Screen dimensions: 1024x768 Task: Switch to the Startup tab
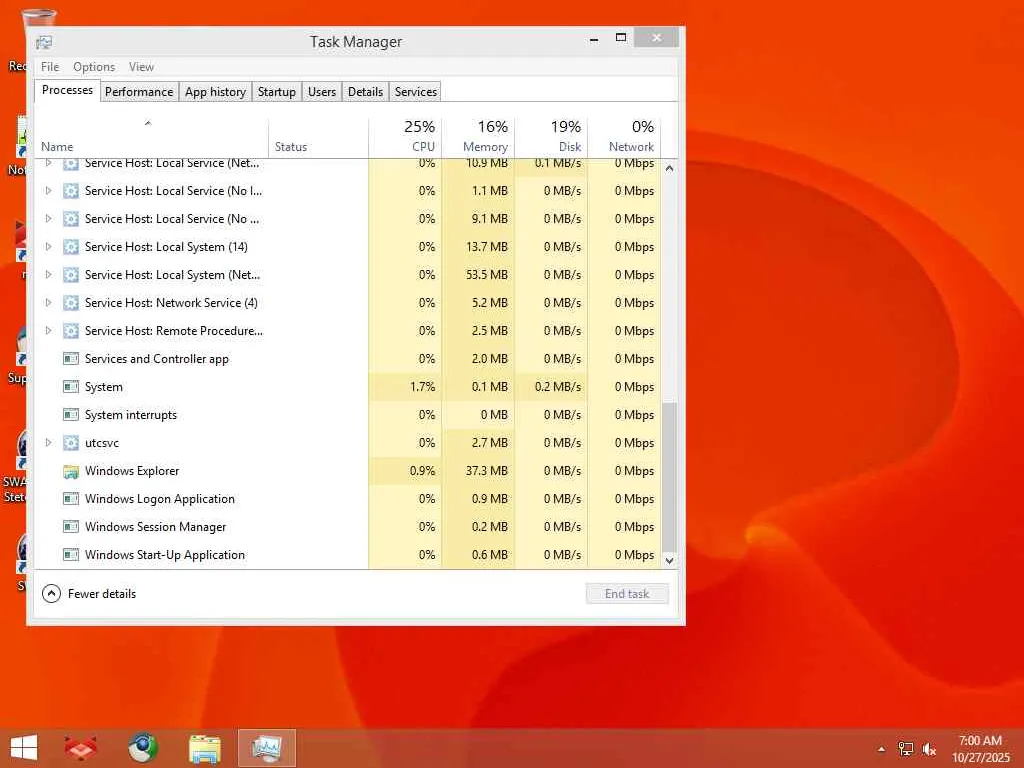277,92
